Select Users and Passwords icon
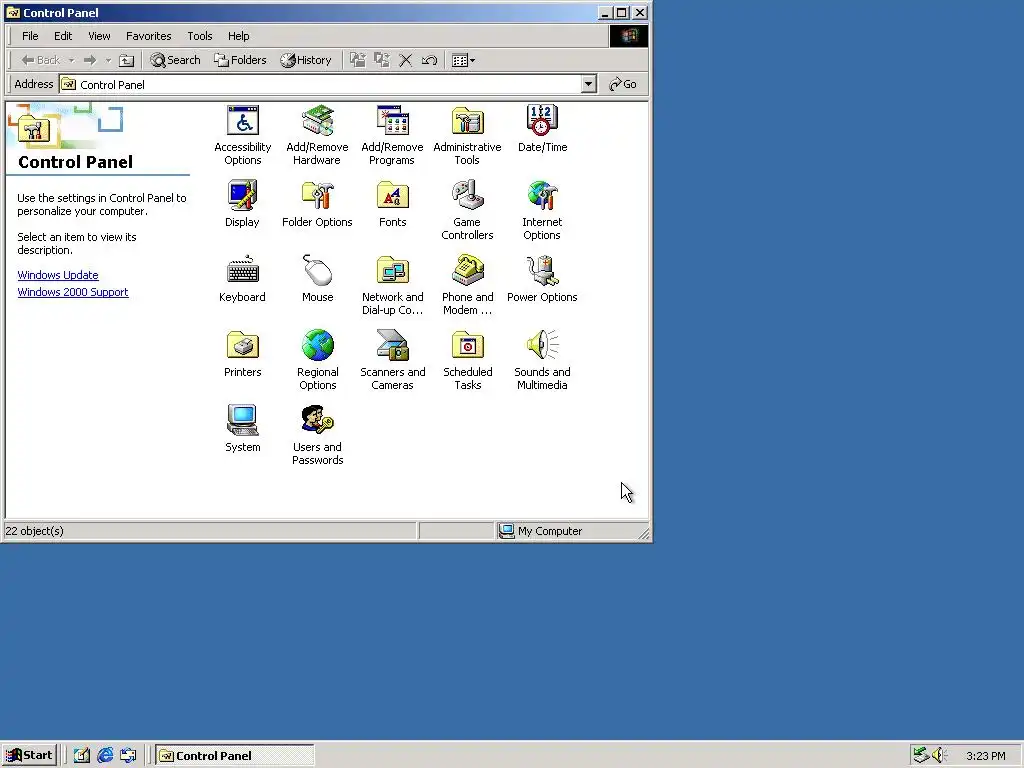The height and width of the screenshot is (768, 1024). [317, 436]
